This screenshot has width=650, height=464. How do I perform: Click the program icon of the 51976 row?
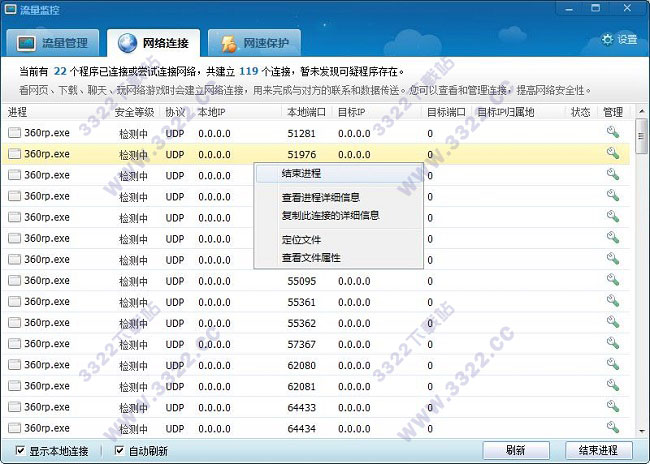[15, 154]
